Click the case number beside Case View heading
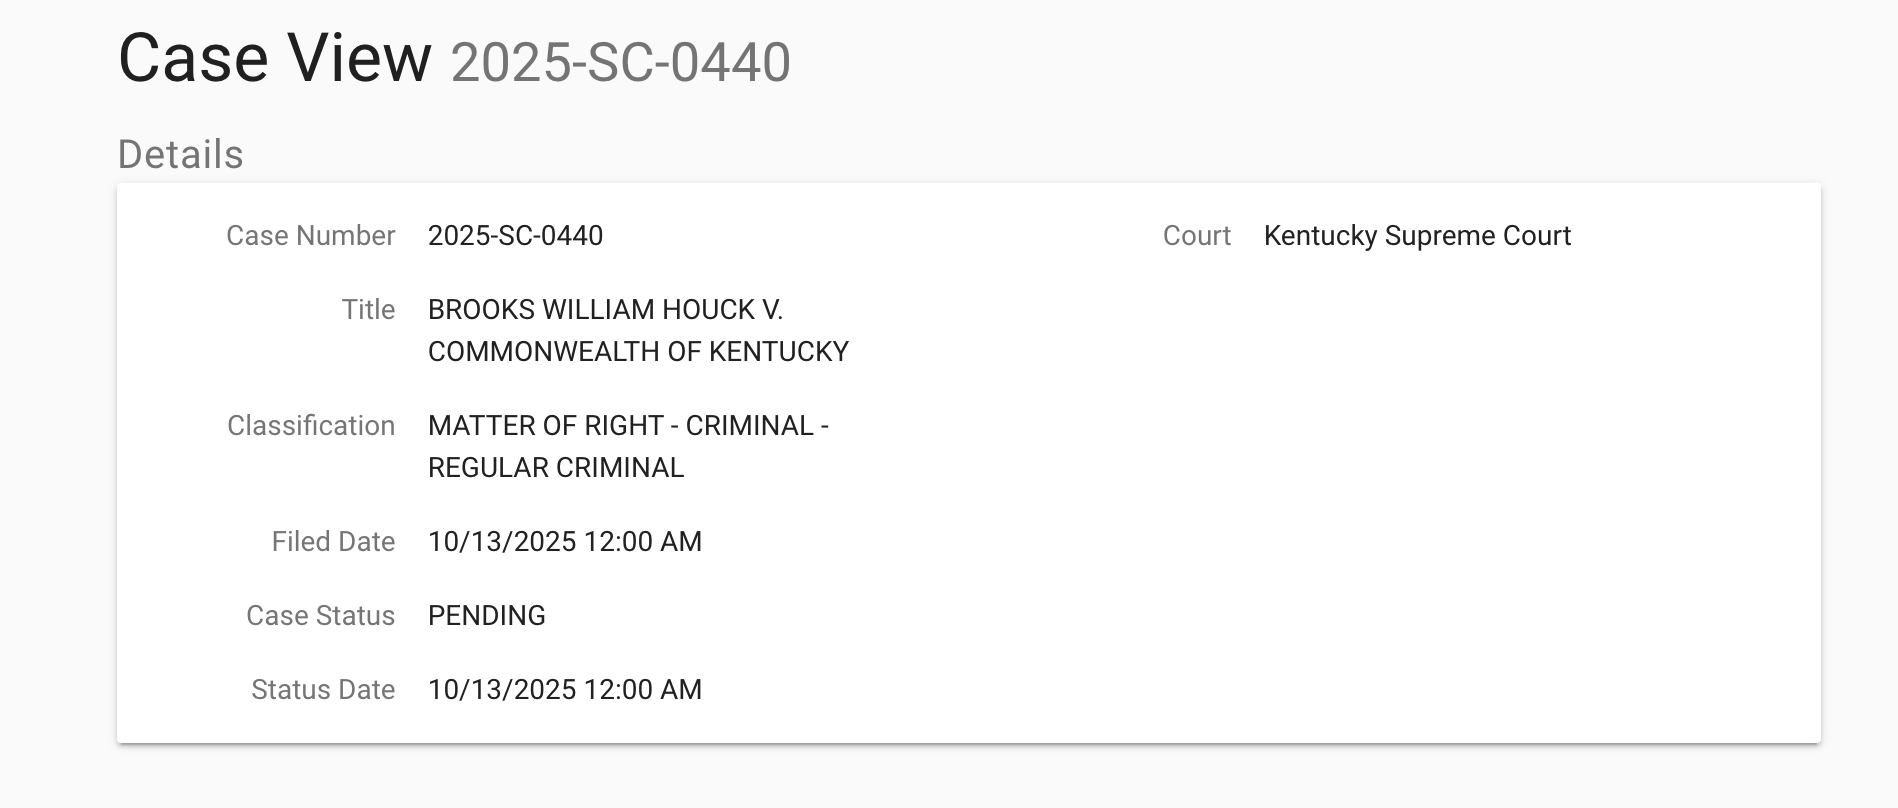This screenshot has height=808, width=1898. (x=620, y=62)
